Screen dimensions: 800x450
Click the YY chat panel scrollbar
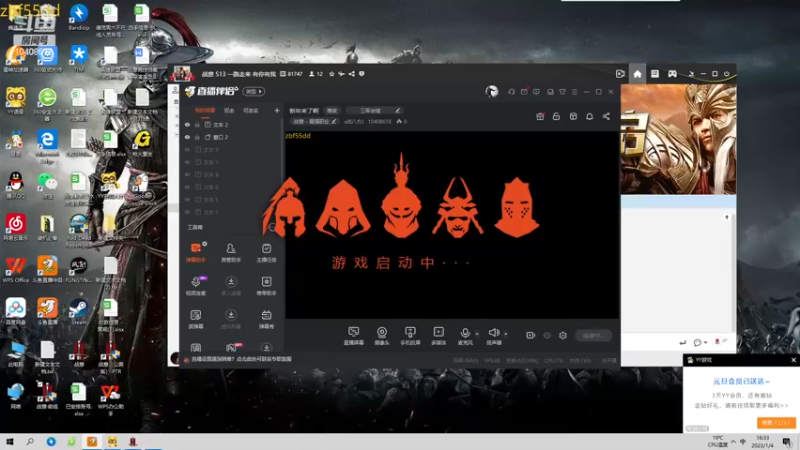734,273
